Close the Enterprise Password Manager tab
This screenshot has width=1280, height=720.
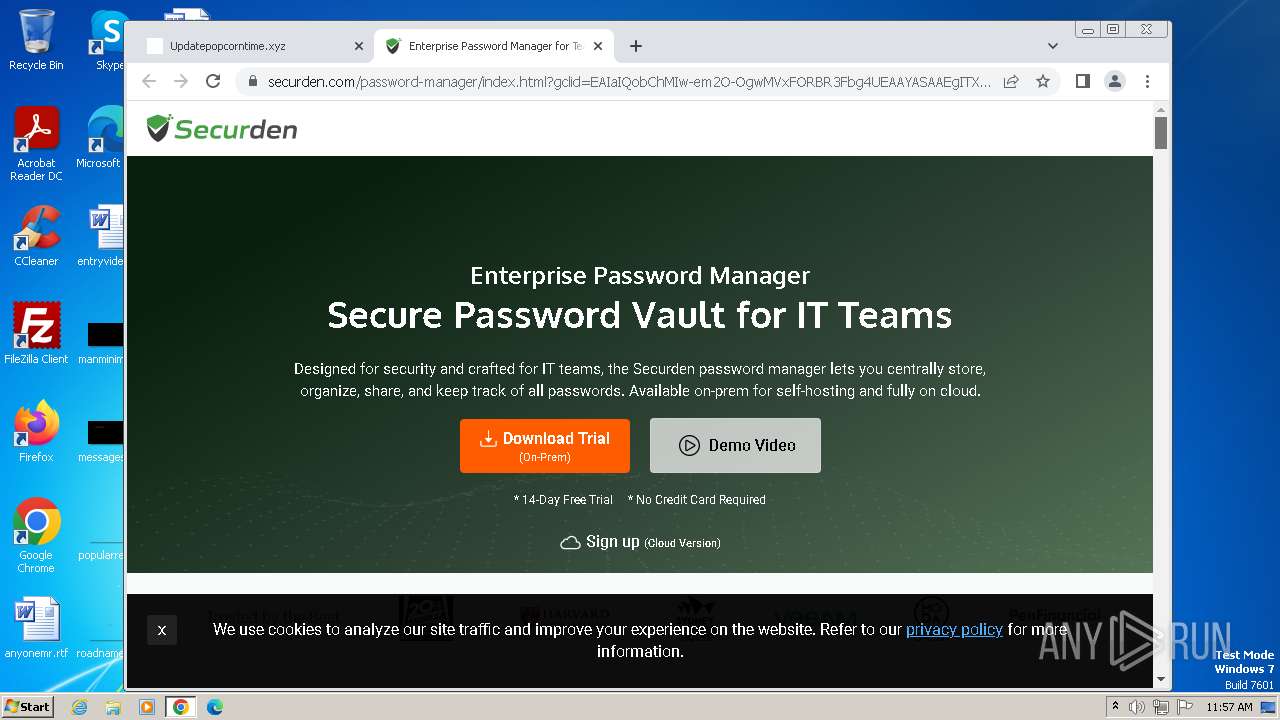coord(598,46)
